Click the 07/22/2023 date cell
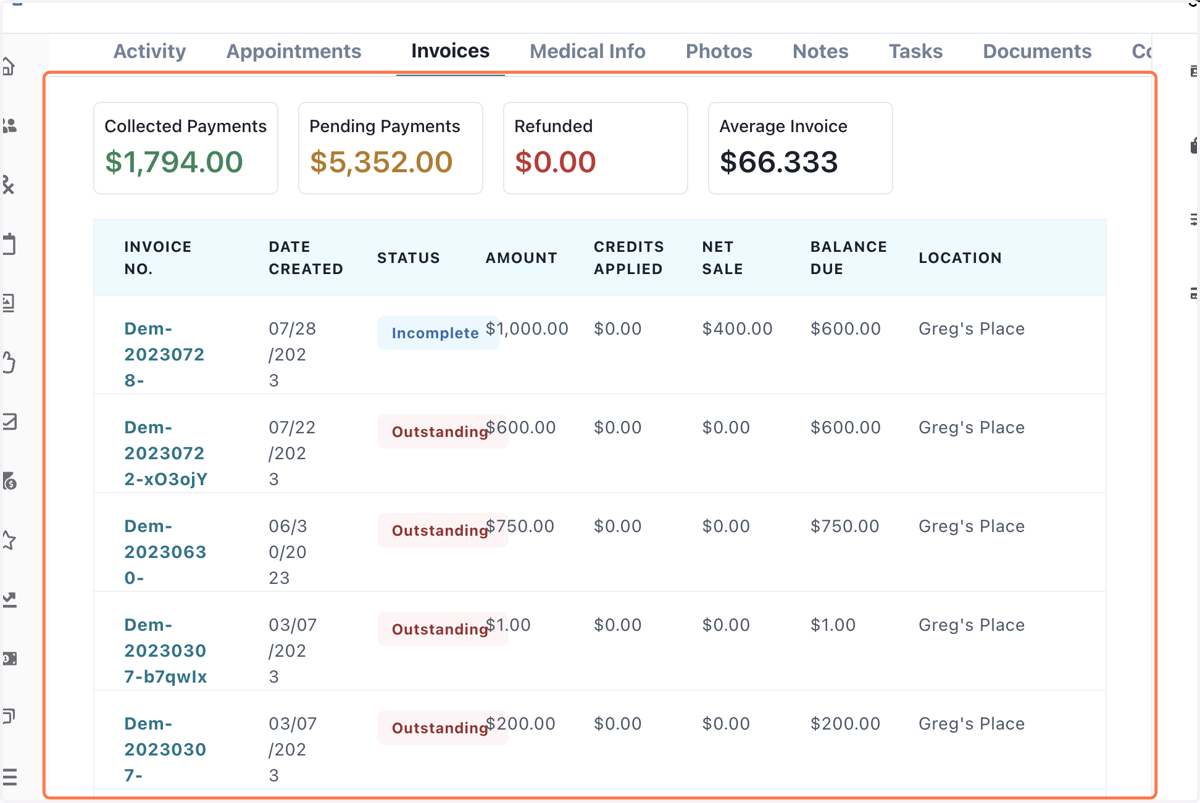This screenshot has height=803, width=1200. [292, 453]
